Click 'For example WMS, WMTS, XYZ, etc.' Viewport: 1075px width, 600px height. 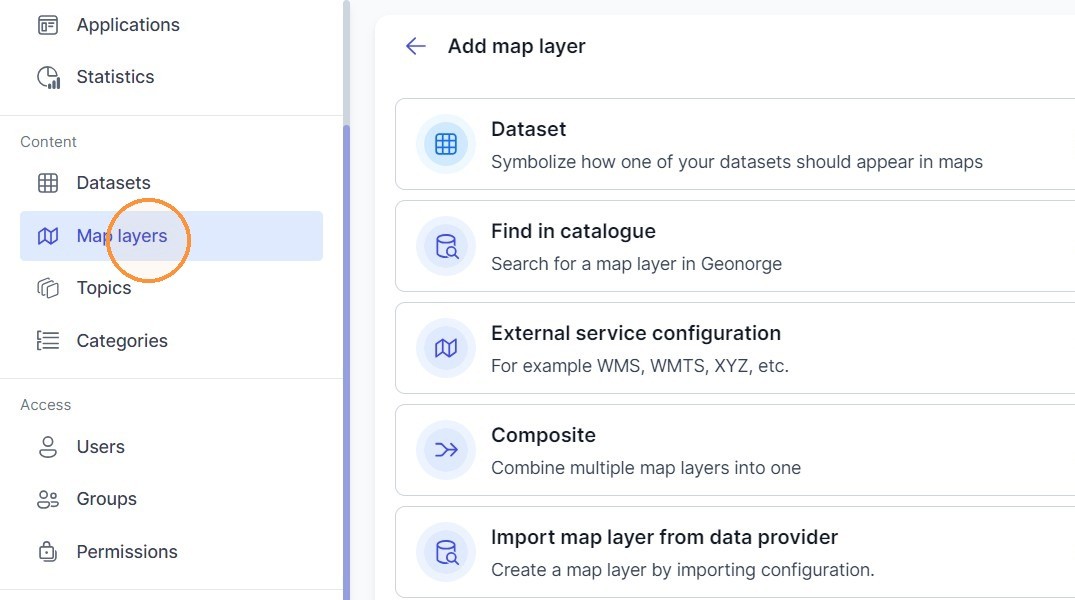(x=640, y=366)
